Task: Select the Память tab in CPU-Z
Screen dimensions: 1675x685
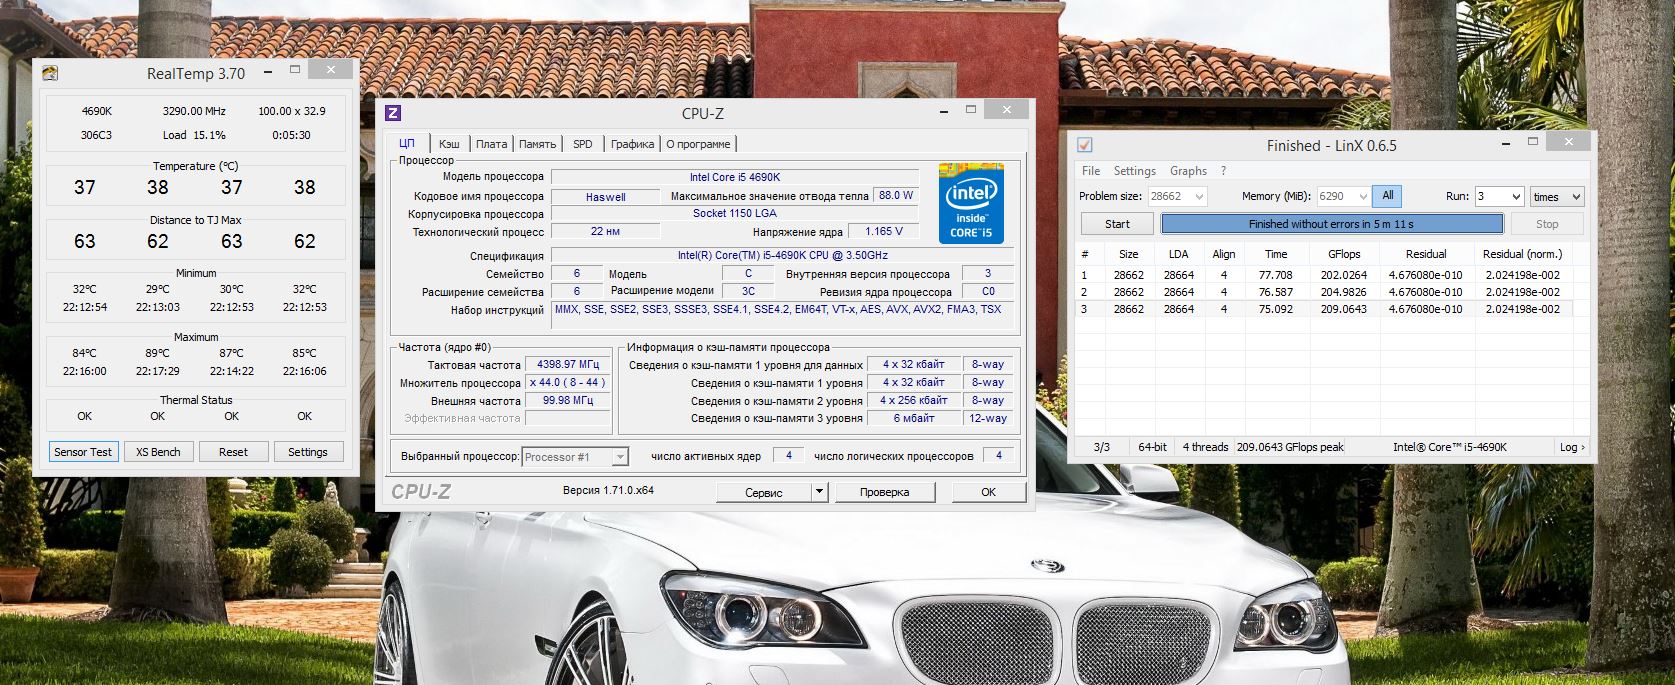Action: pos(537,144)
